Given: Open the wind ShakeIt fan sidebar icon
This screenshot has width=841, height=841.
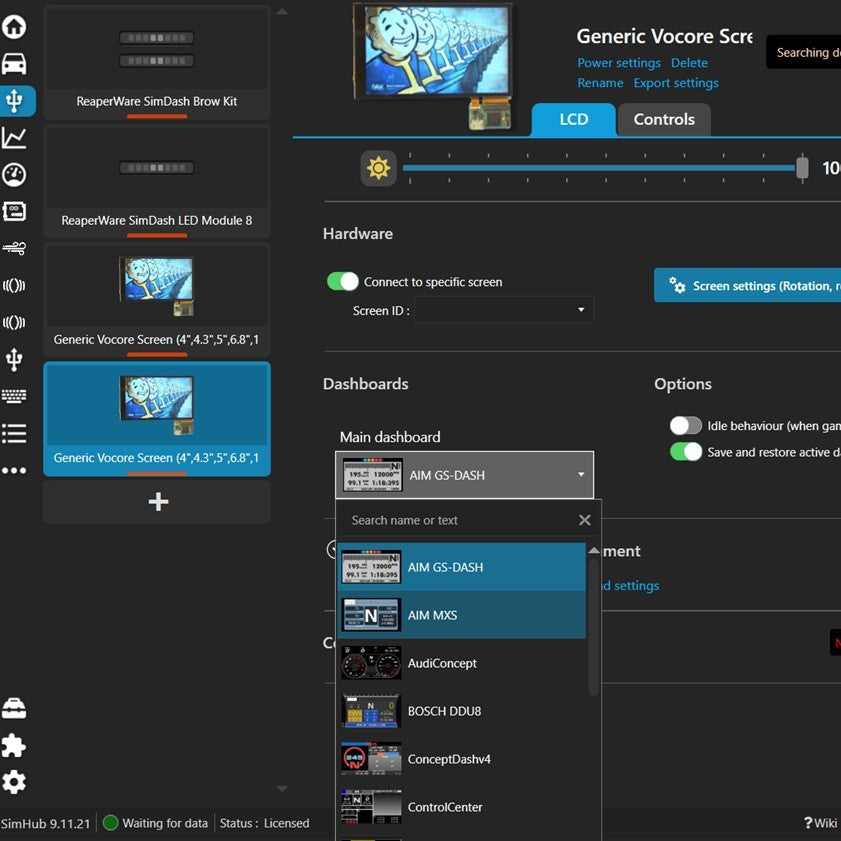Looking at the screenshot, I should 14,248.
